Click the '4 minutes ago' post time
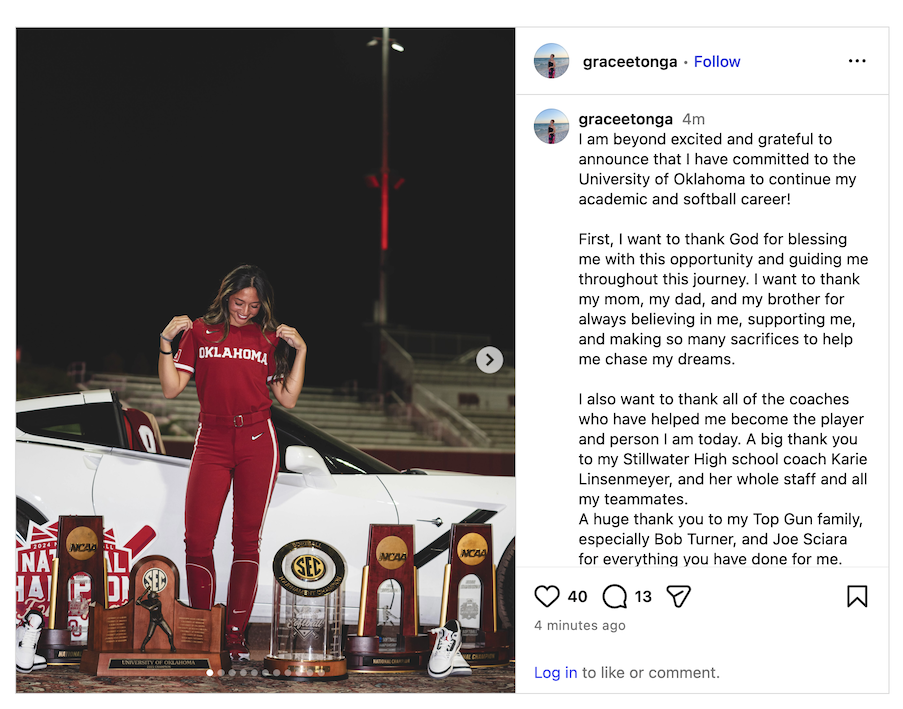The image size is (903, 709). pyautogui.click(x=579, y=625)
